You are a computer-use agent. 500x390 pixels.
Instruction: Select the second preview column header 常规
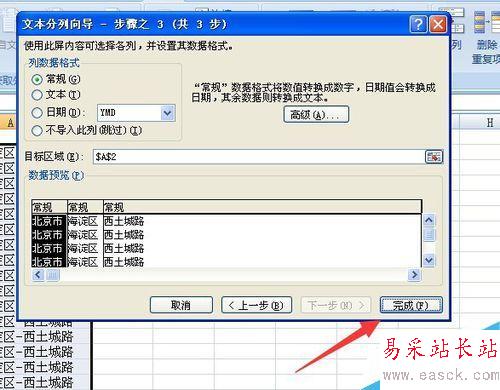pos(85,207)
